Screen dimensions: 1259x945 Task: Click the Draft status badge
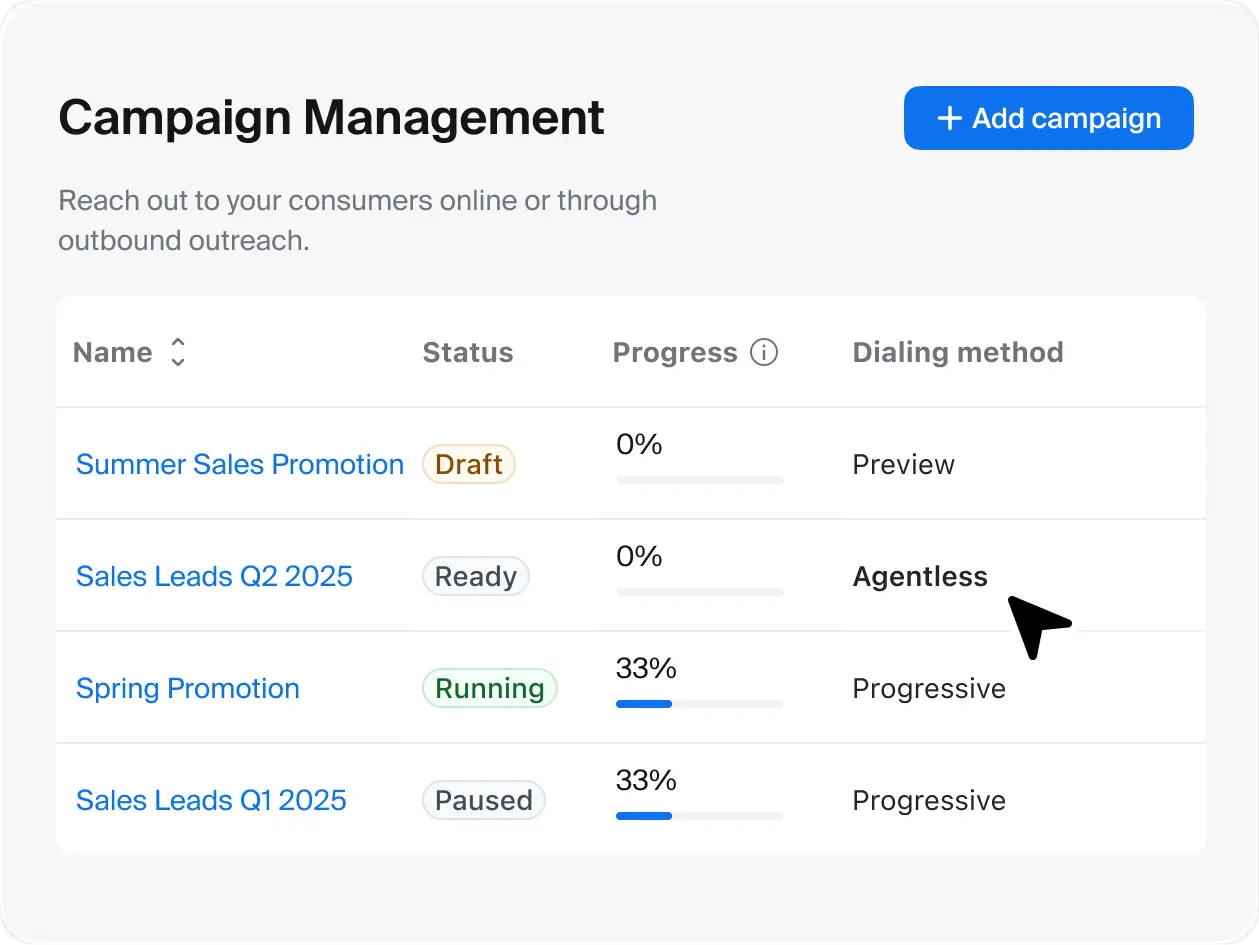click(468, 464)
